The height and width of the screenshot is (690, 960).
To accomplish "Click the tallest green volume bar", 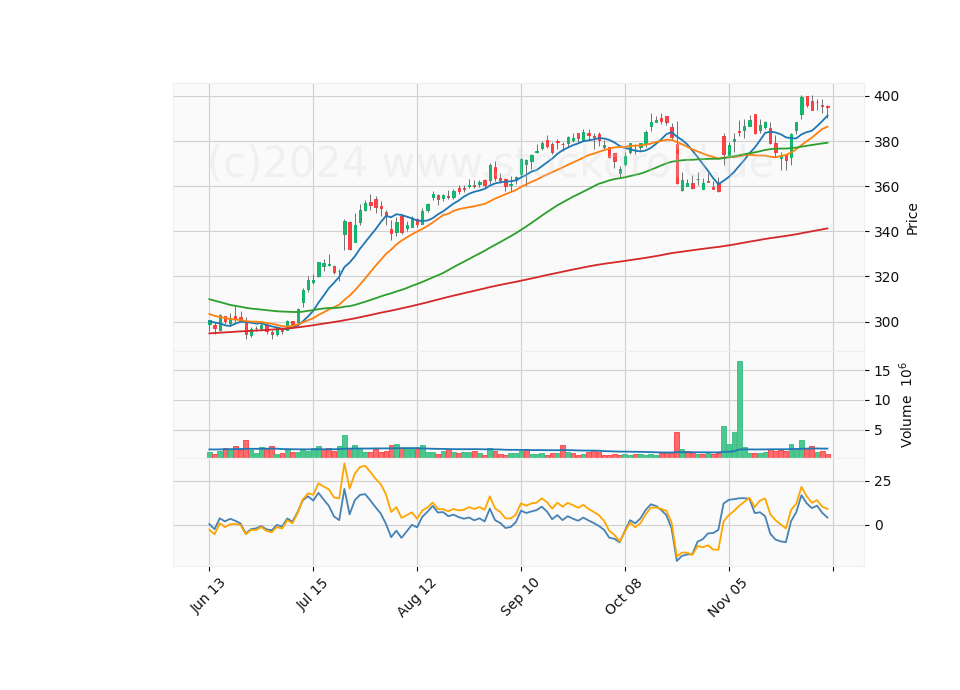I will click(740, 410).
